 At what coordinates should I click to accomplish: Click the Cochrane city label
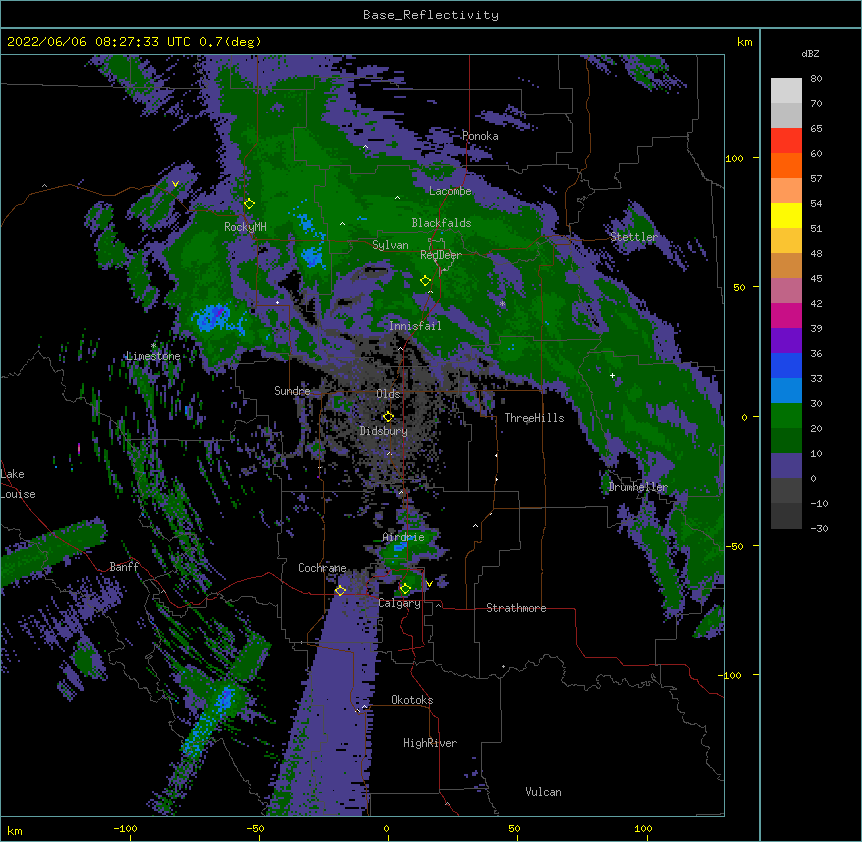pos(322,568)
